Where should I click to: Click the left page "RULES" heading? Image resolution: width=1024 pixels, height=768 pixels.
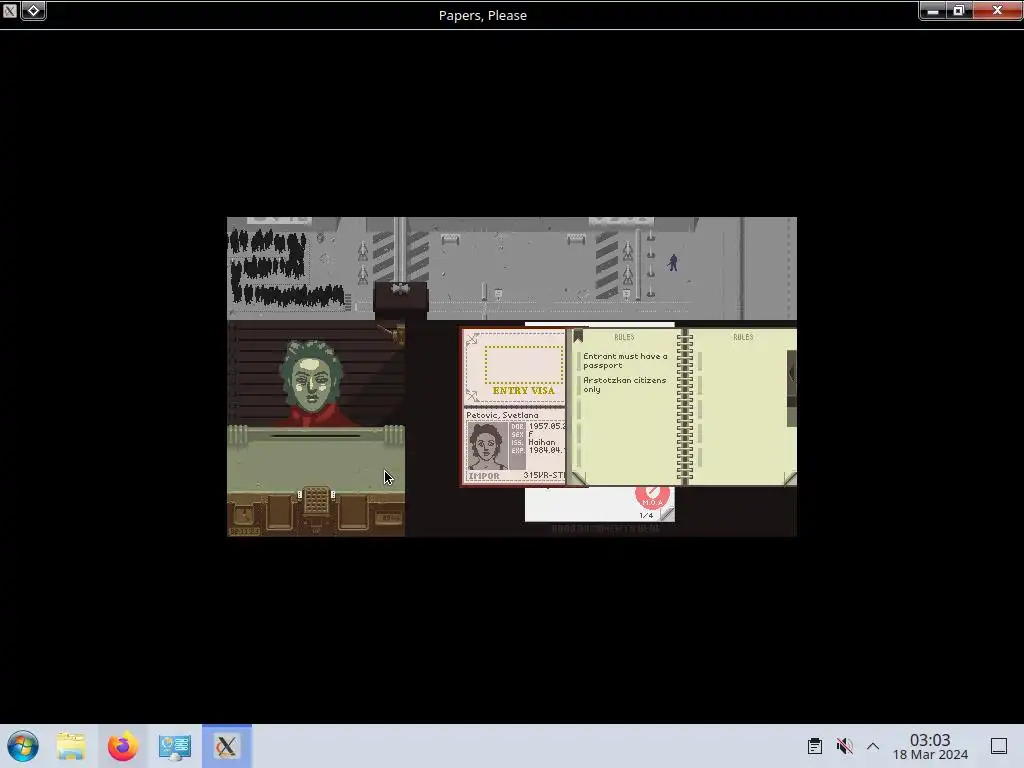(624, 337)
